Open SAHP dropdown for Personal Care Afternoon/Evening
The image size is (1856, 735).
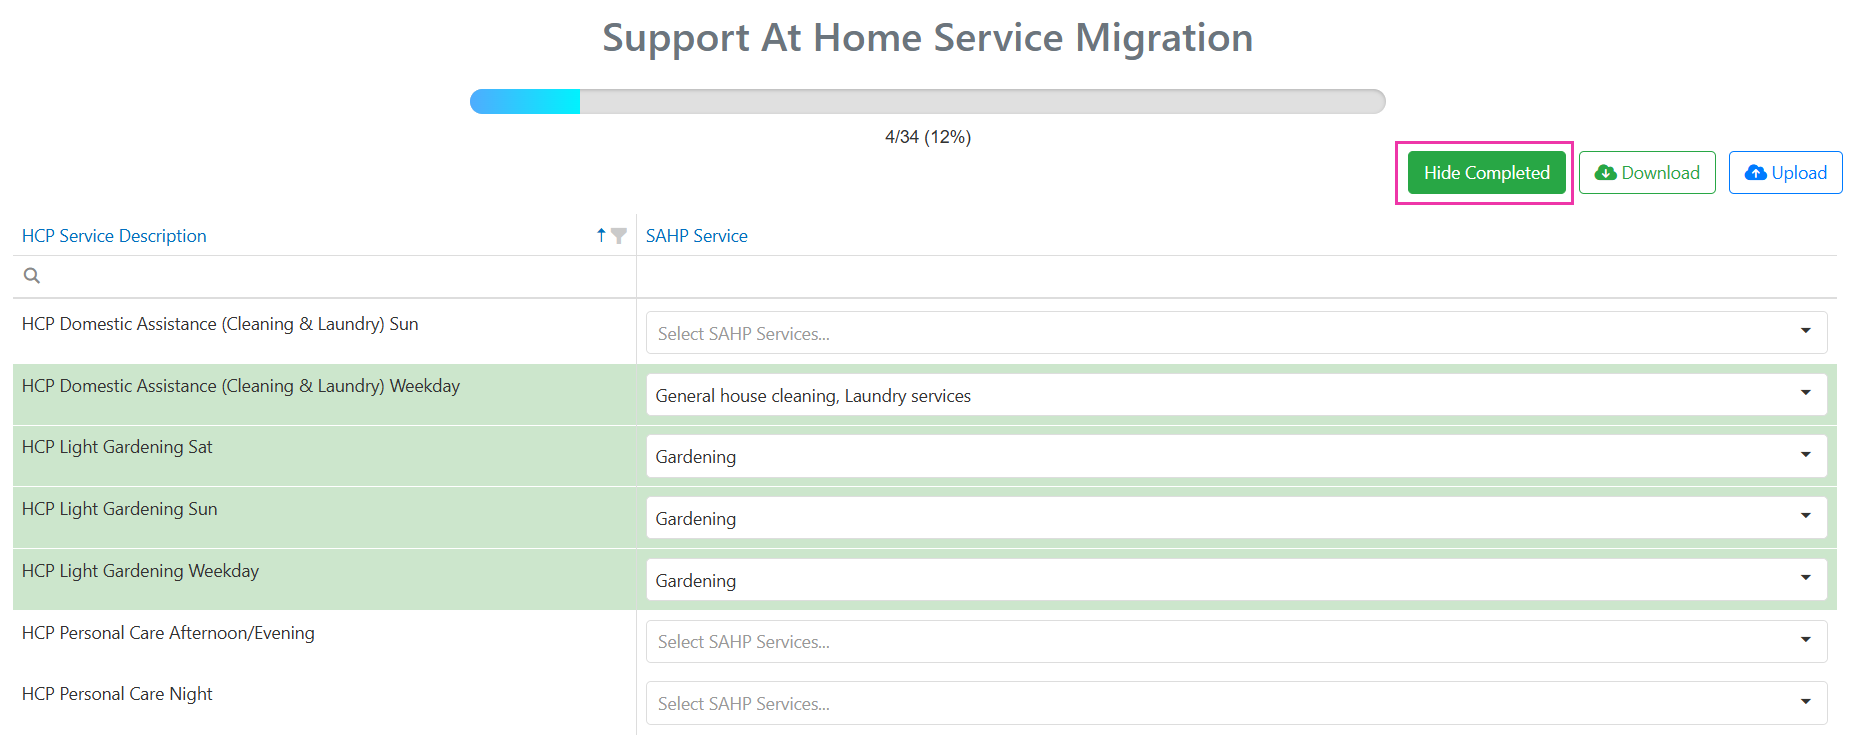click(x=1236, y=641)
